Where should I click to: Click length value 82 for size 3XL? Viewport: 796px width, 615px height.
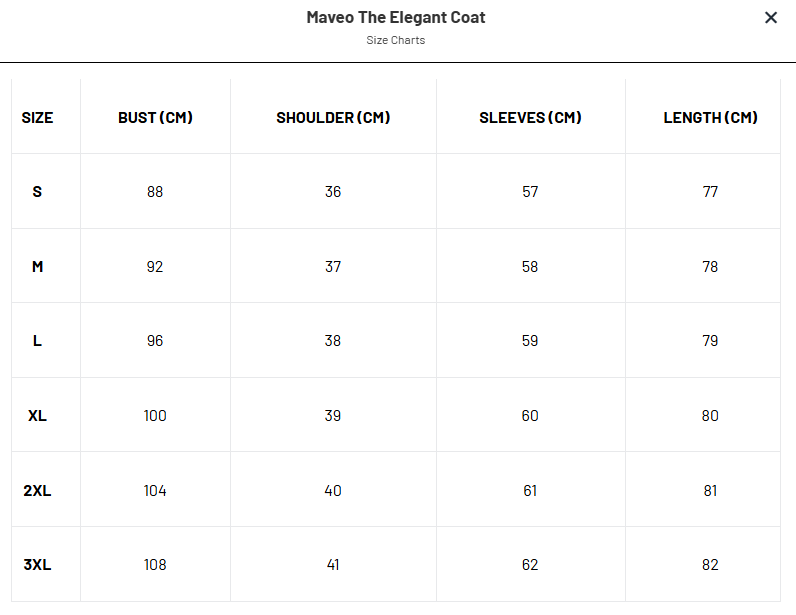coord(710,565)
